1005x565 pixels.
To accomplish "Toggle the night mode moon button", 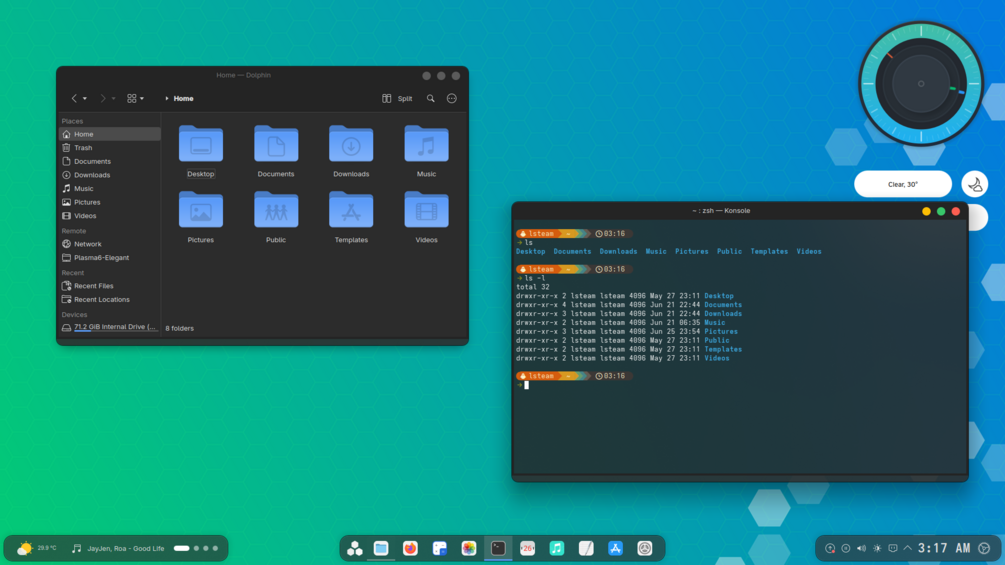I will [x=974, y=184].
